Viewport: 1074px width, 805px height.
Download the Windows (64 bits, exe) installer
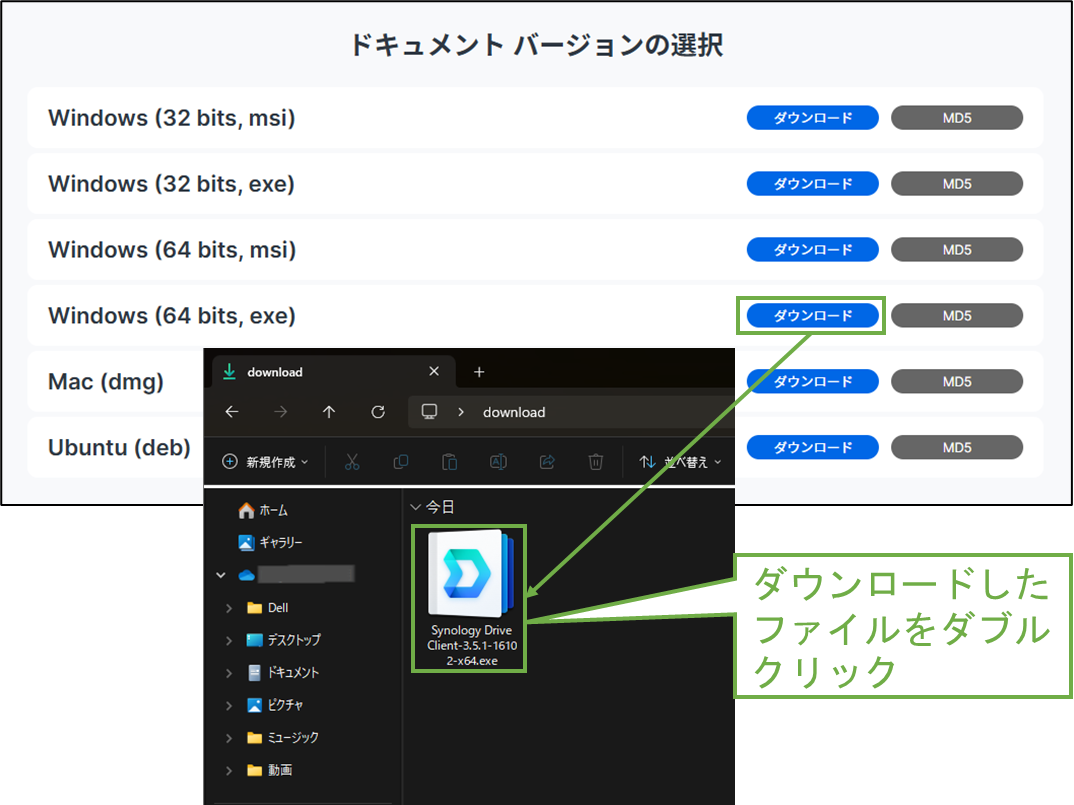tap(812, 315)
